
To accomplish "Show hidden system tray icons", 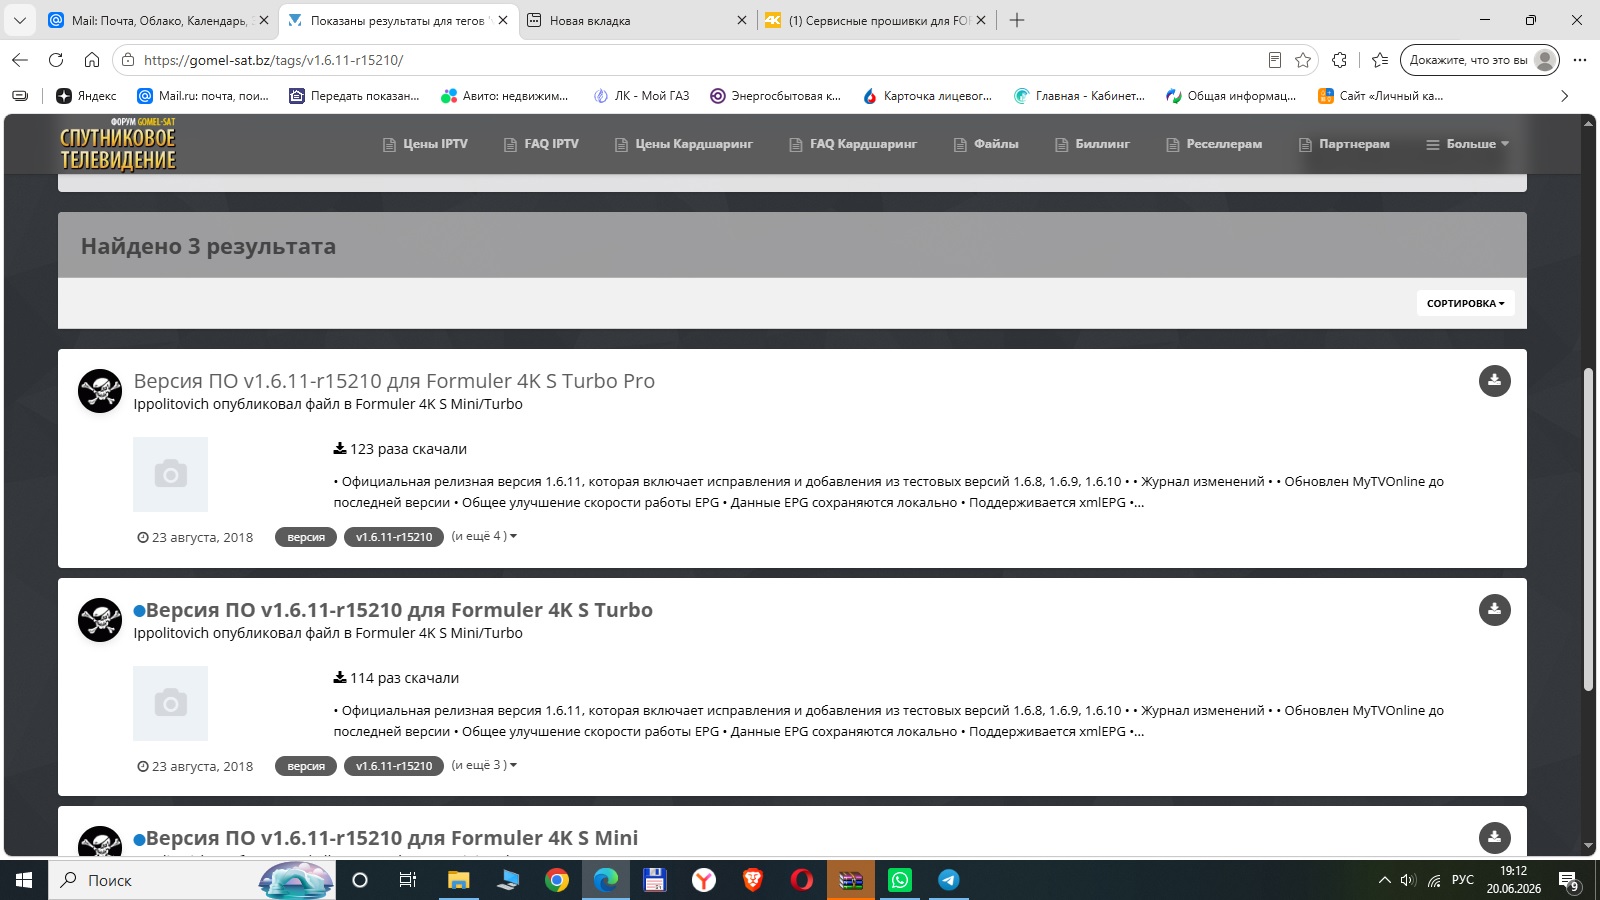I will (1384, 880).
